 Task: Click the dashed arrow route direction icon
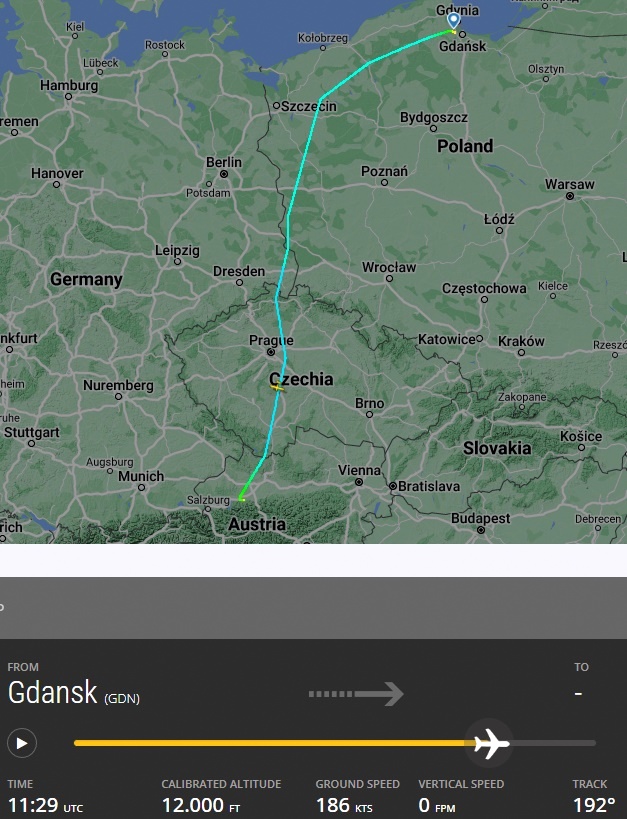click(x=356, y=694)
